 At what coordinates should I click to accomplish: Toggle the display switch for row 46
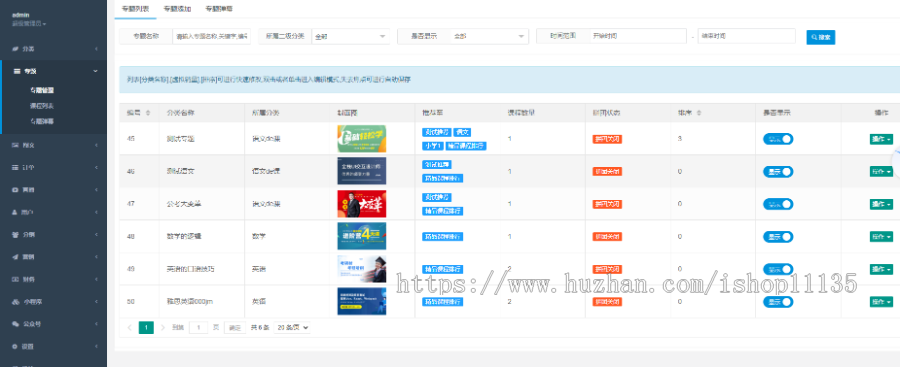click(778, 171)
